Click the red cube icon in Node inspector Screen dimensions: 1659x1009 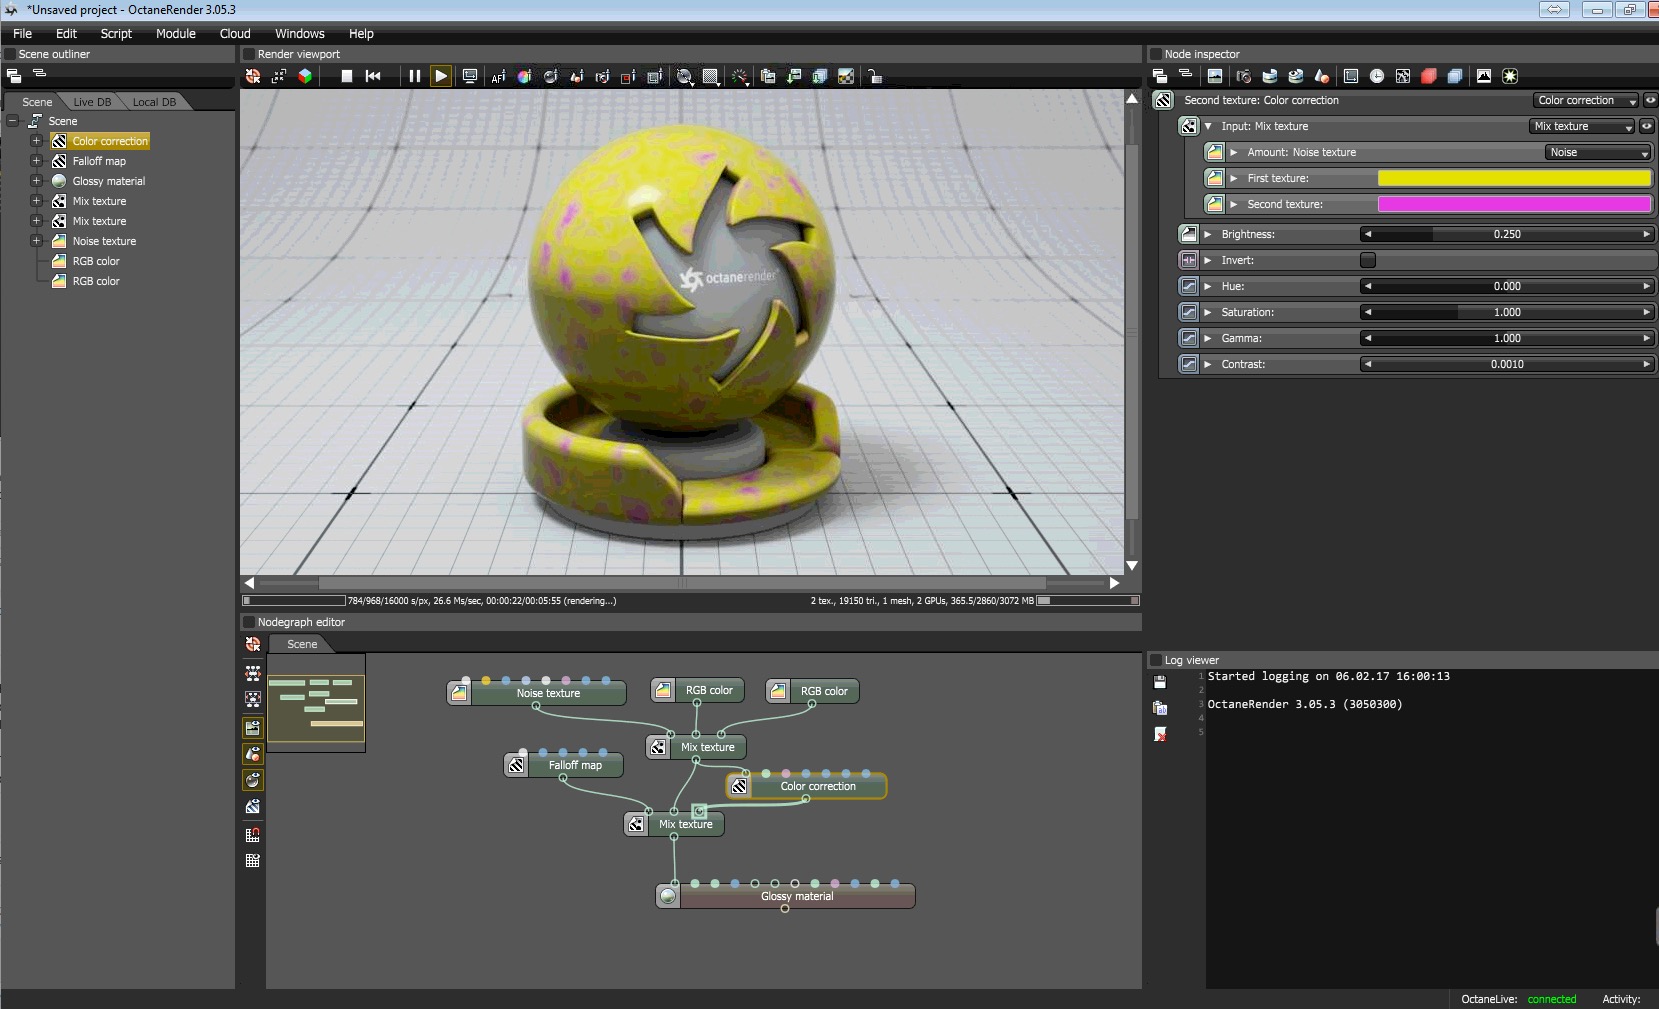coord(1429,76)
